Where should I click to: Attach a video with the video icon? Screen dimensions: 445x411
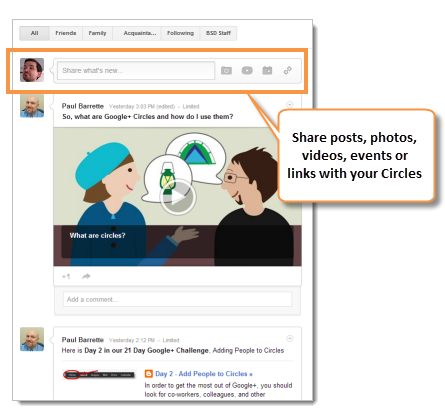[247, 70]
